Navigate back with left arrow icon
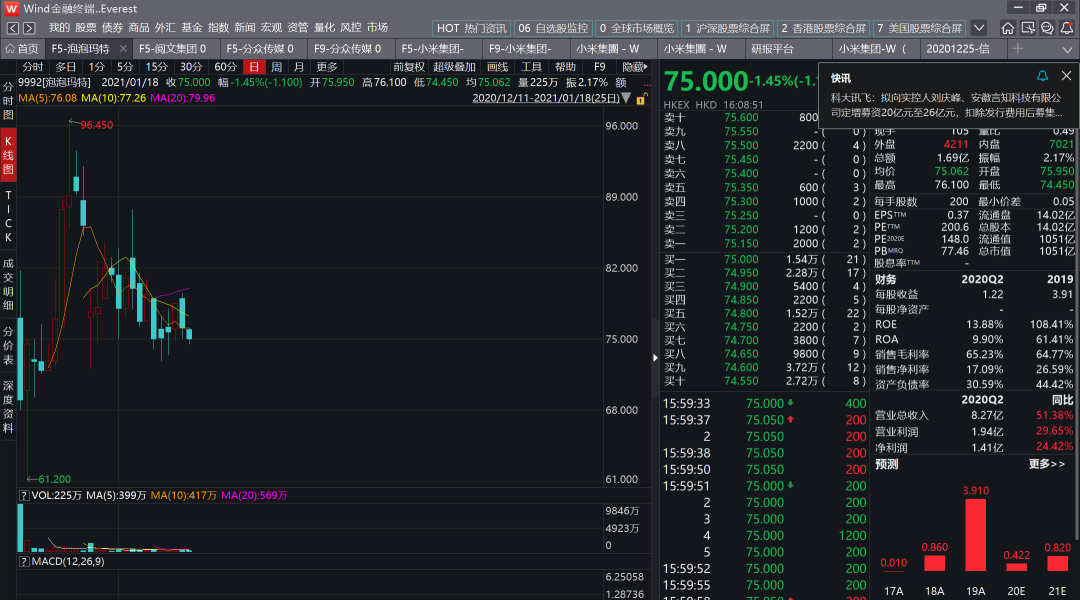The image size is (1080, 600). click(13, 28)
